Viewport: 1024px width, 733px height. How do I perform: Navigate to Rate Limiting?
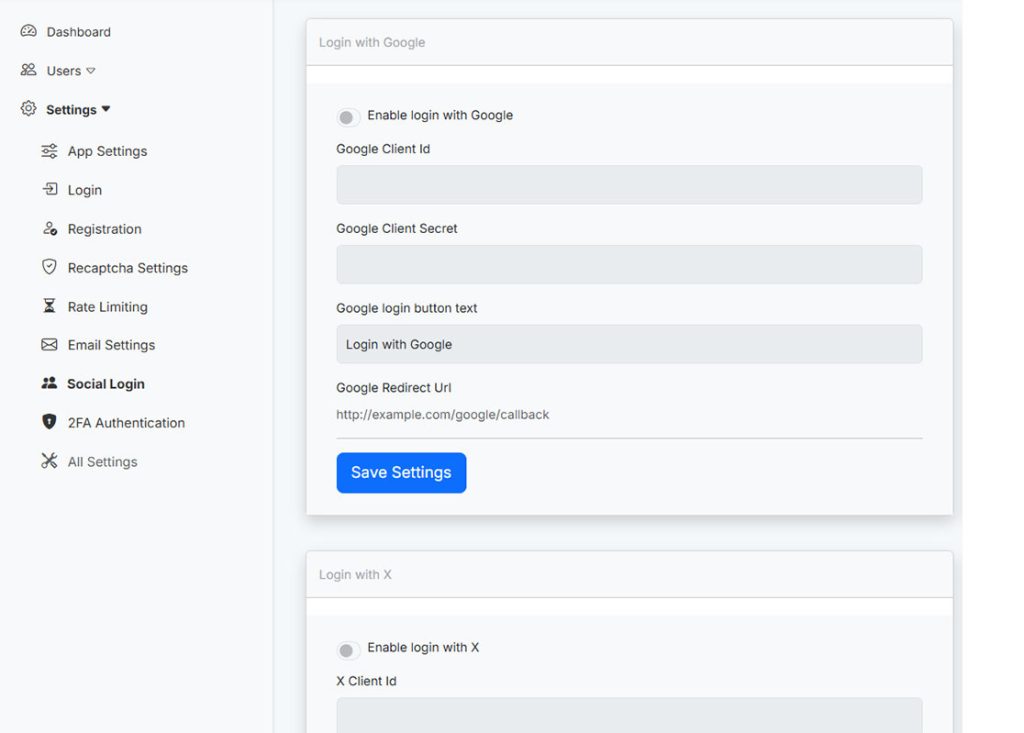pos(108,306)
